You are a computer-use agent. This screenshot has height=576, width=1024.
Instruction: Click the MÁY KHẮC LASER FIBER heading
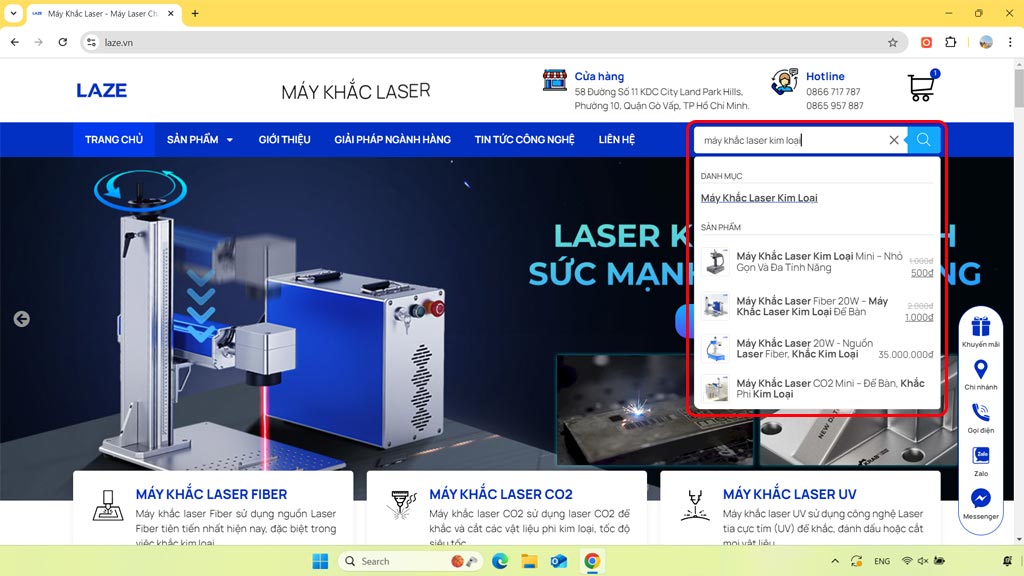[x=211, y=494]
